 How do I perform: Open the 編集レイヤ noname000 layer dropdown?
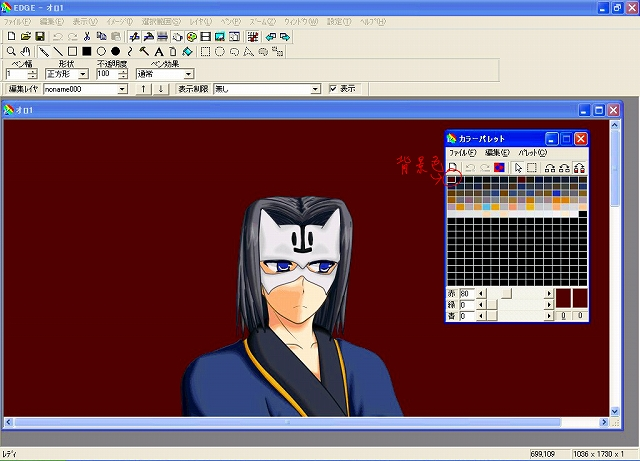[x=122, y=89]
